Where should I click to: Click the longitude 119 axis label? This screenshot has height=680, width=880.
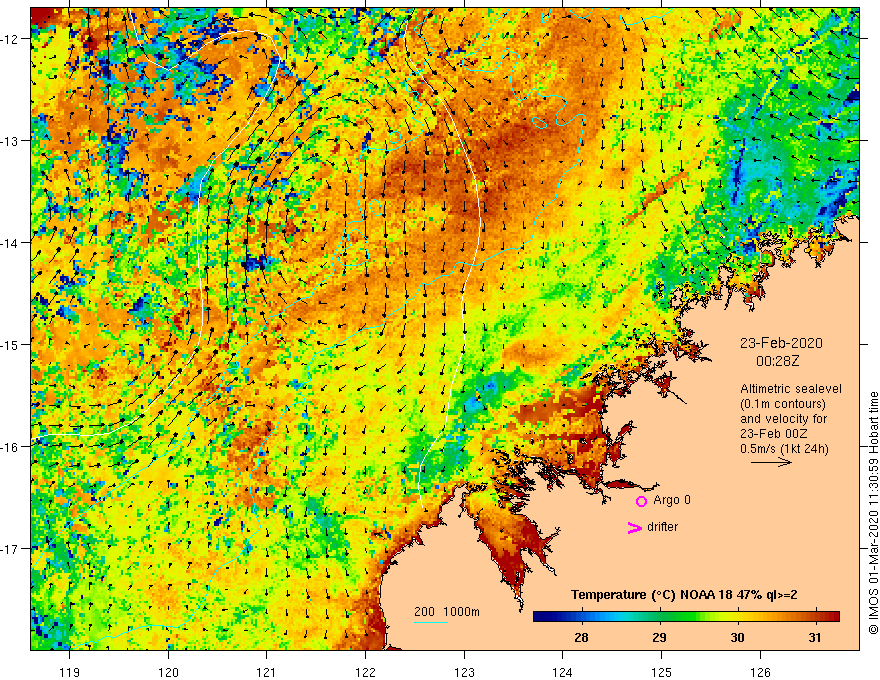point(69,672)
